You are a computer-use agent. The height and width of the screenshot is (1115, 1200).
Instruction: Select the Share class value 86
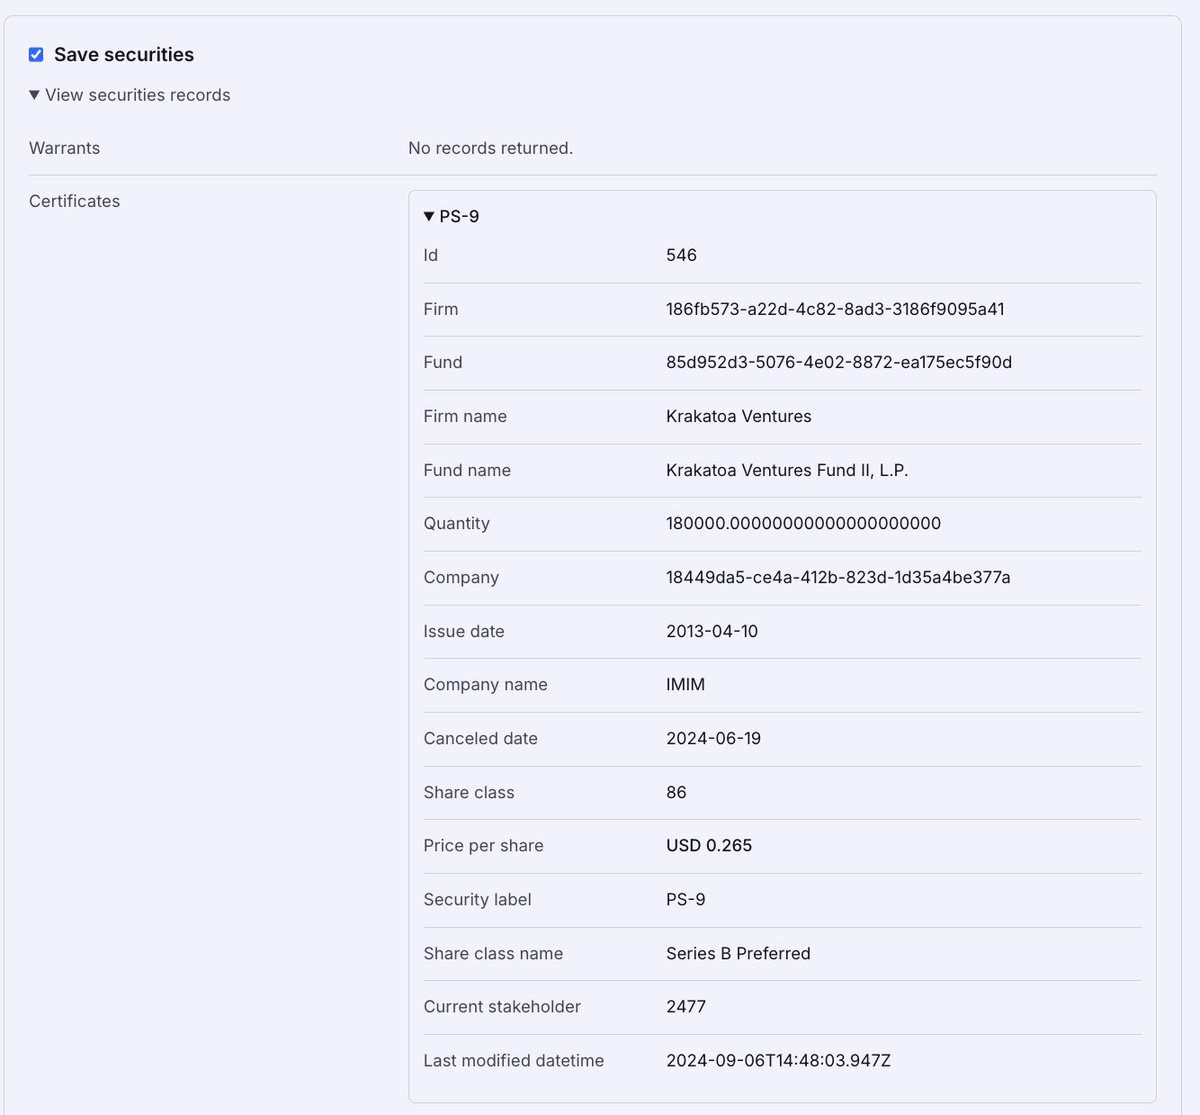click(x=676, y=792)
